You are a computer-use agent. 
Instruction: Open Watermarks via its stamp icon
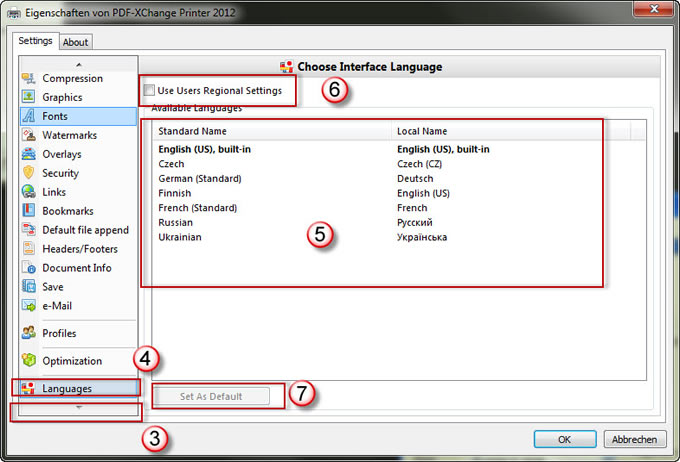pyautogui.click(x=29, y=135)
